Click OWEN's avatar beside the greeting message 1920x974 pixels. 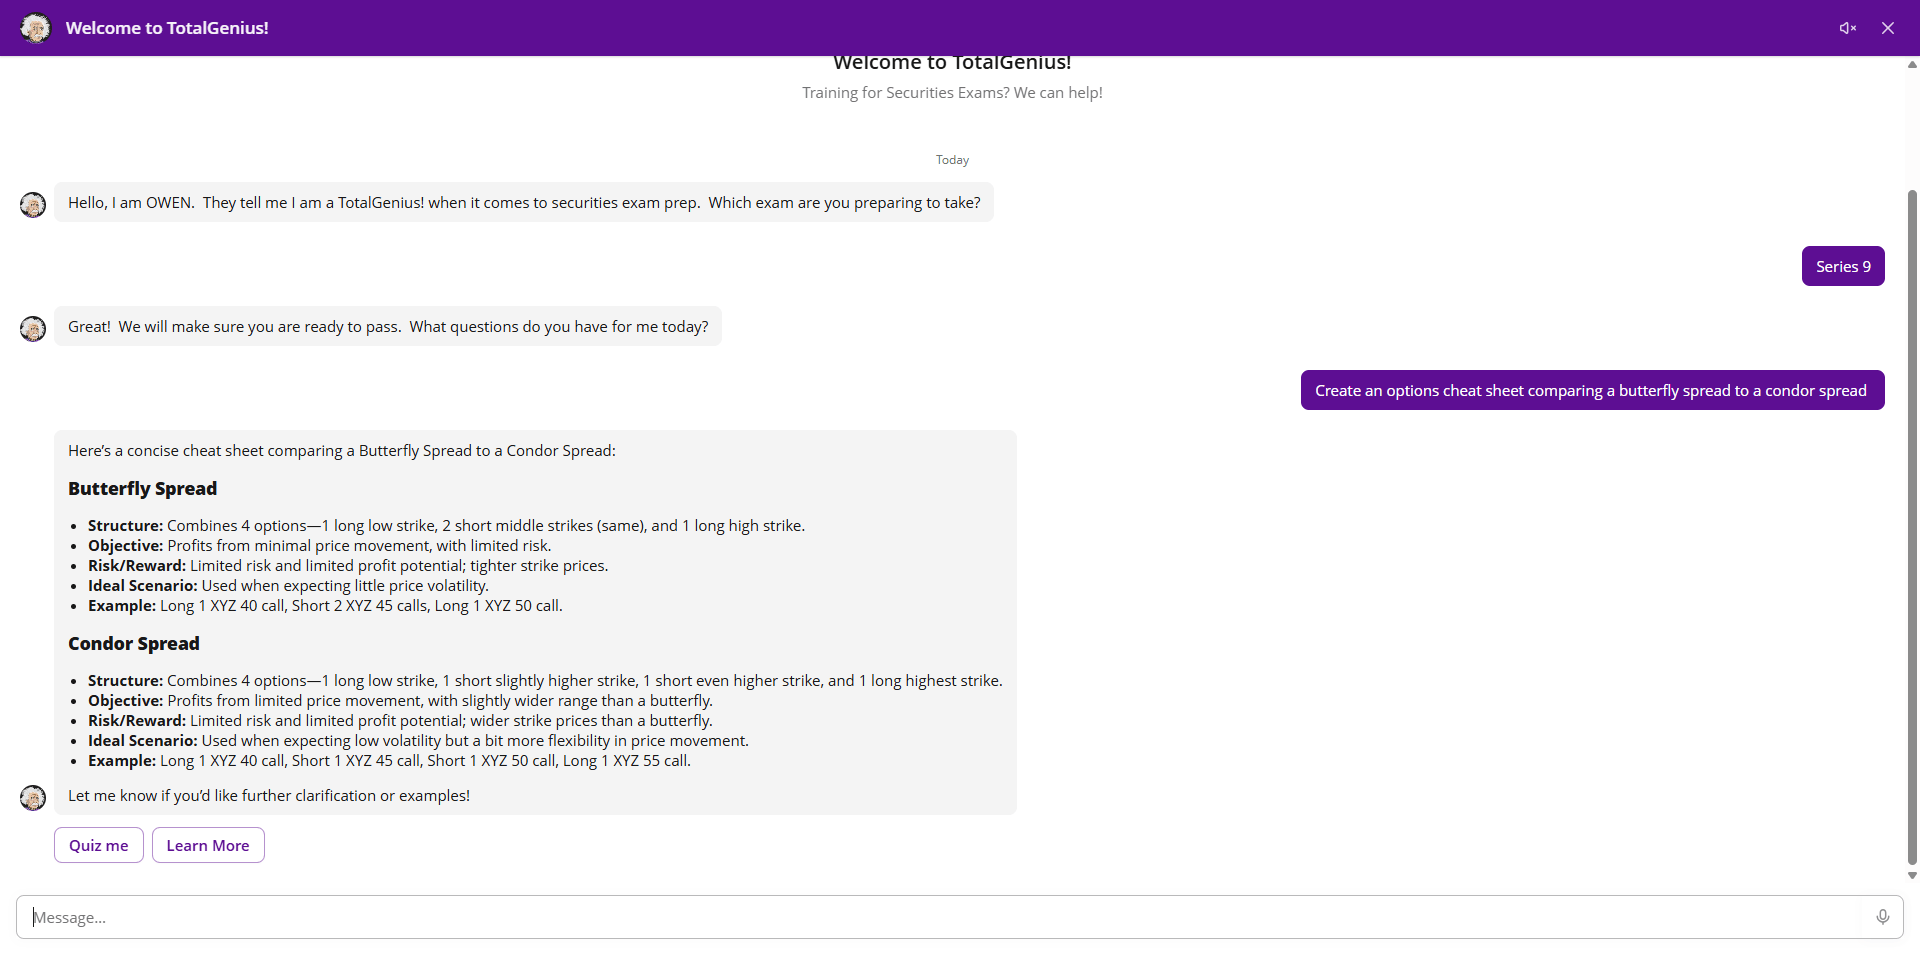click(x=33, y=205)
